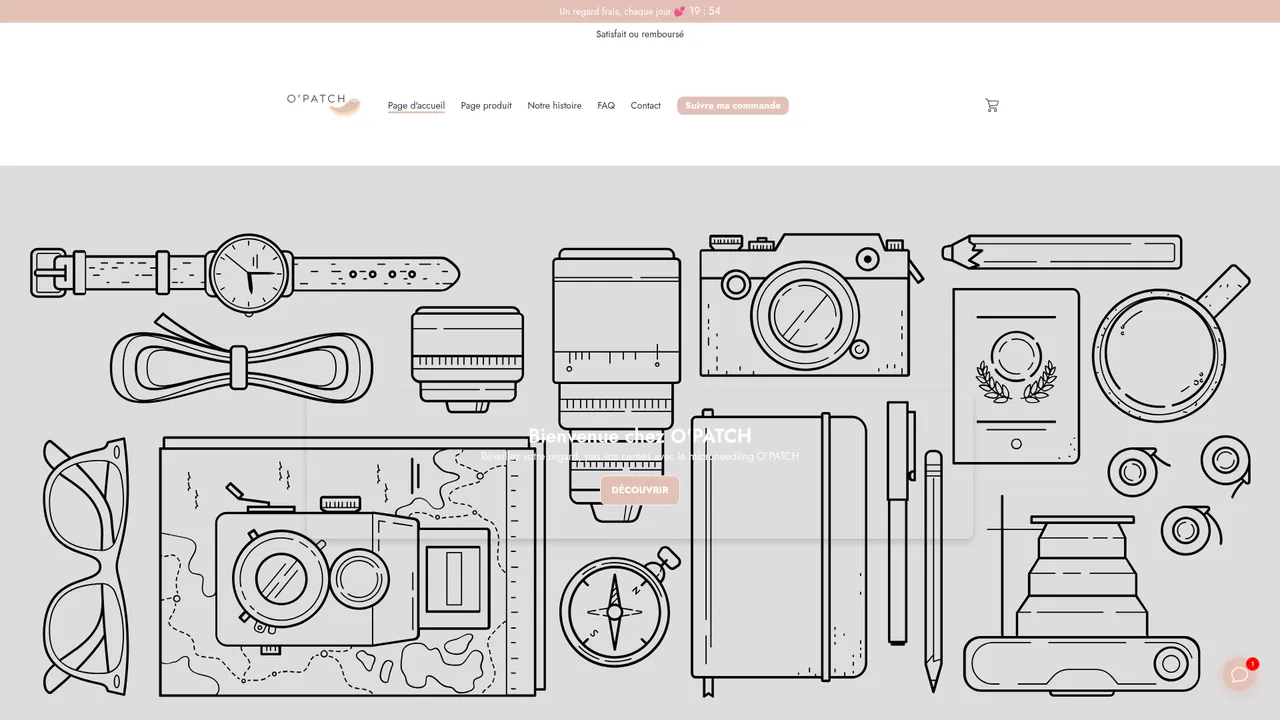
Task: Click the 'Bienvenue chez O'PATCH' heading
Action: click(x=640, y=435)
